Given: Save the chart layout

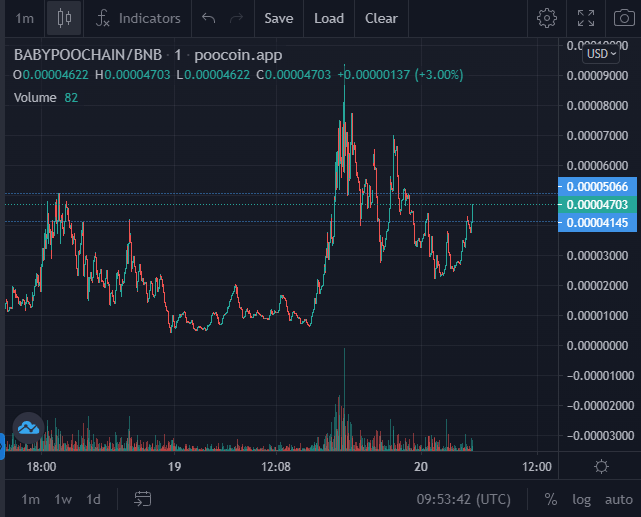Looking at the screenshot, I should tap(279, 18).
